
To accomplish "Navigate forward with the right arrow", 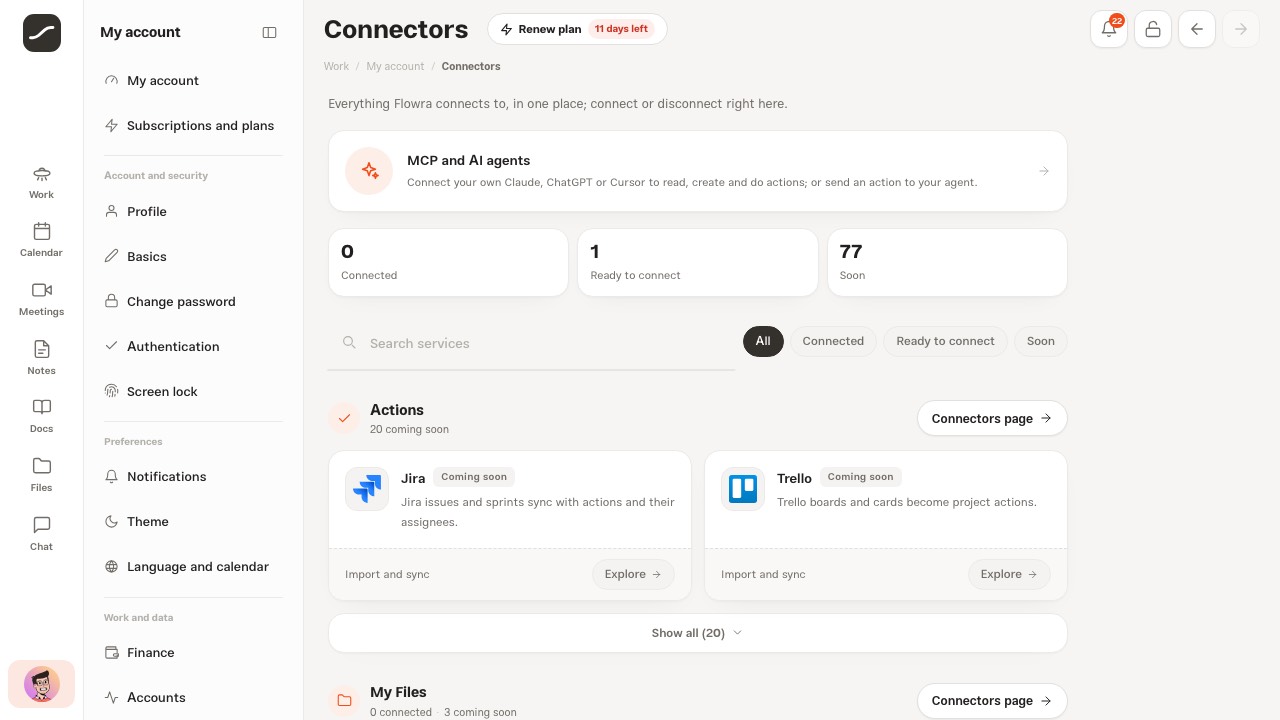I will point(1241,29).
